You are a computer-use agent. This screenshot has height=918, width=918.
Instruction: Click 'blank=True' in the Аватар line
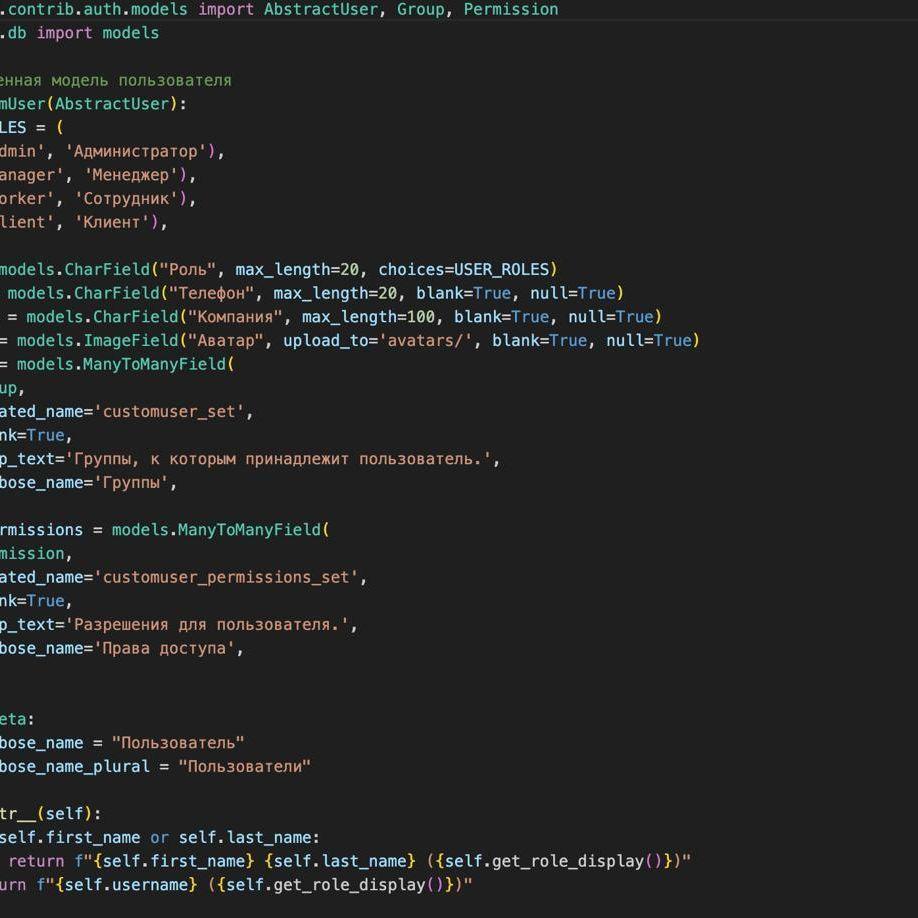click(539, 341)
